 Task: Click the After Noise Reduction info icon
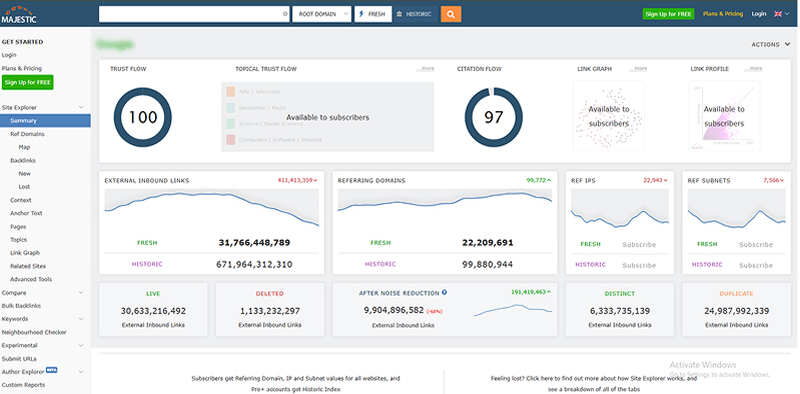444,292
